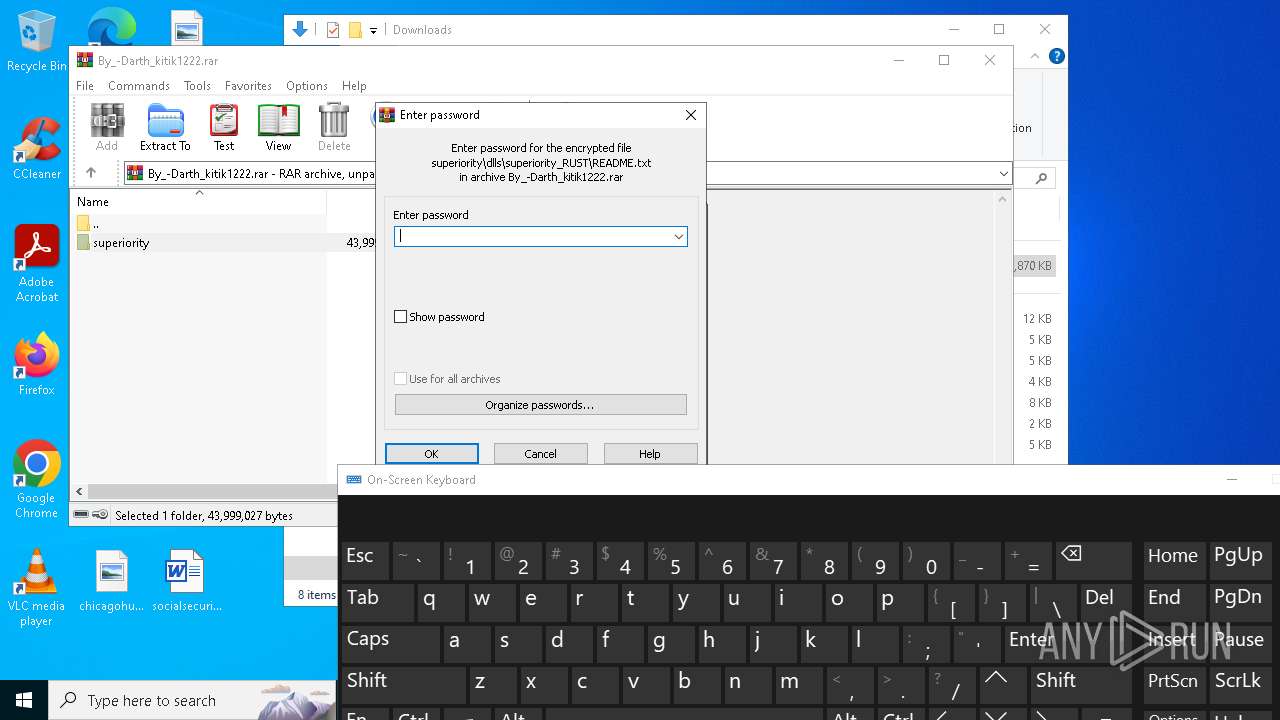Open VLC media player shortcut
Image resolution: width=1280 pixels, height=720 pixels.
point(36,588)
